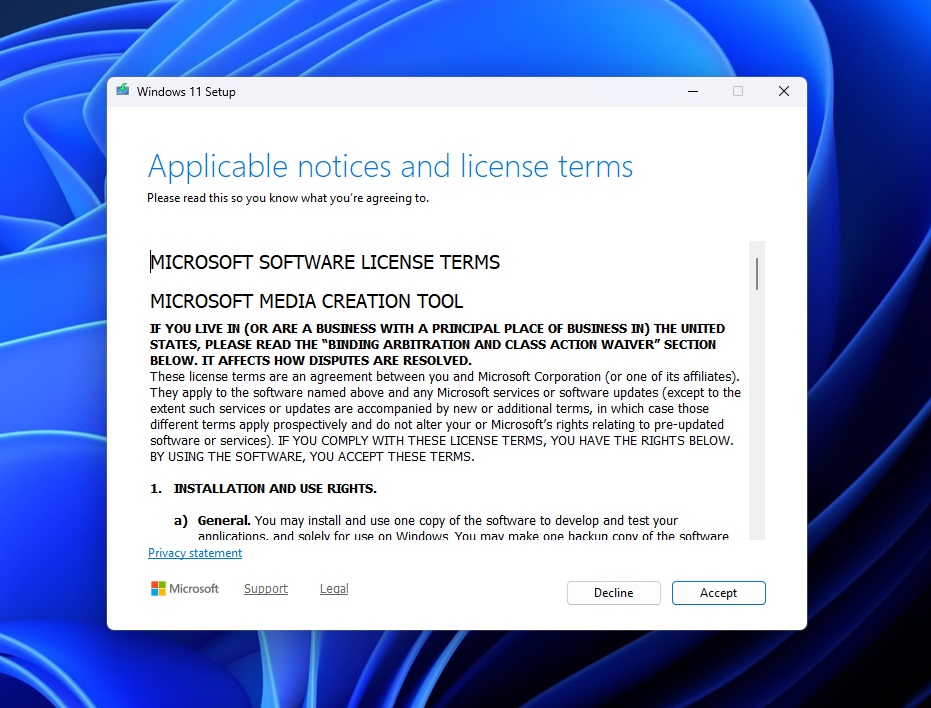The width and height of the screenshot is (931, 708).
Task: Click the MICROSOFT SOFTWARE LICENSE TERMS heading
Action: pos(325,263)
